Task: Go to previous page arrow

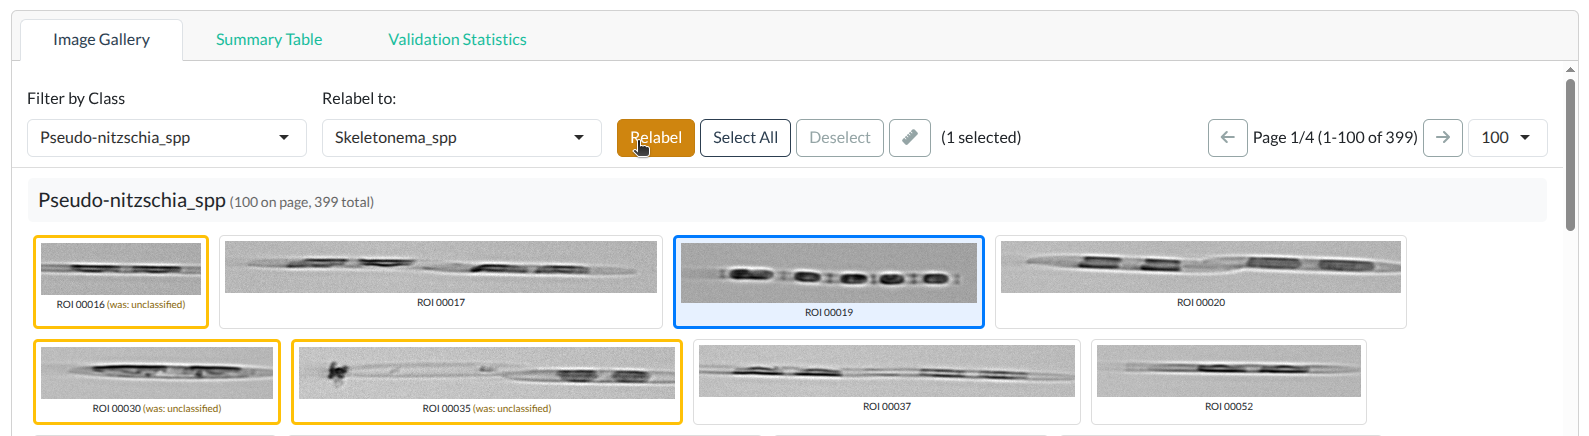Action: click(1227, 138)
